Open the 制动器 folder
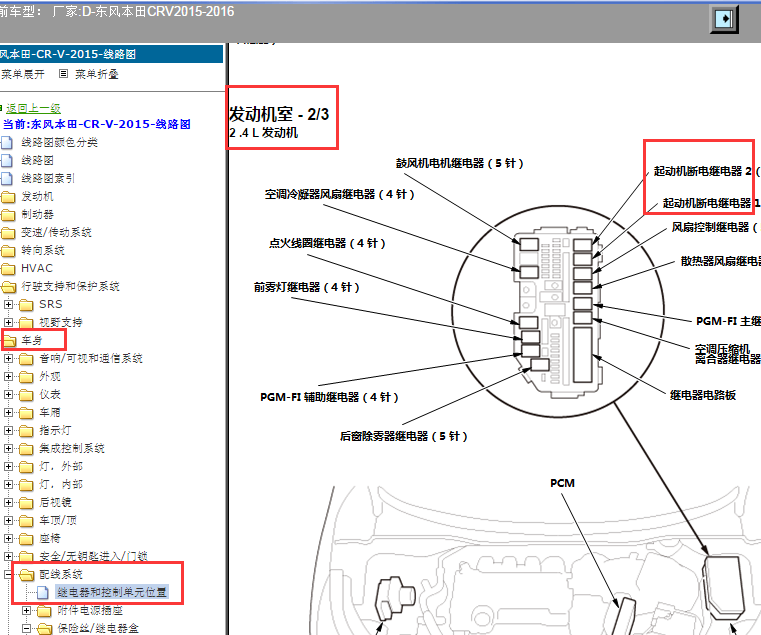This screenshot has width=761, height=635. (37, 214)
